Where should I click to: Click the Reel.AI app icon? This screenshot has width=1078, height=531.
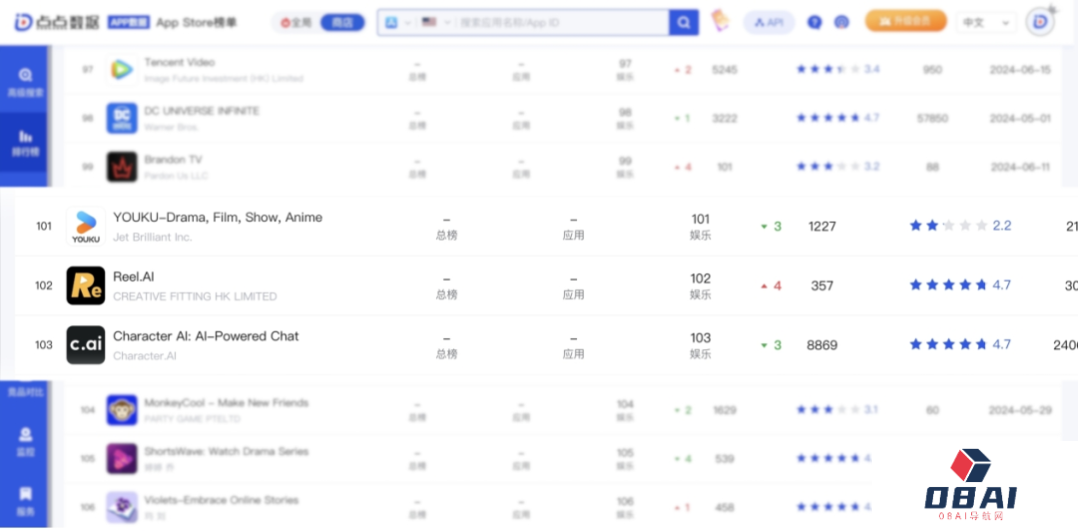pos(86,285)
